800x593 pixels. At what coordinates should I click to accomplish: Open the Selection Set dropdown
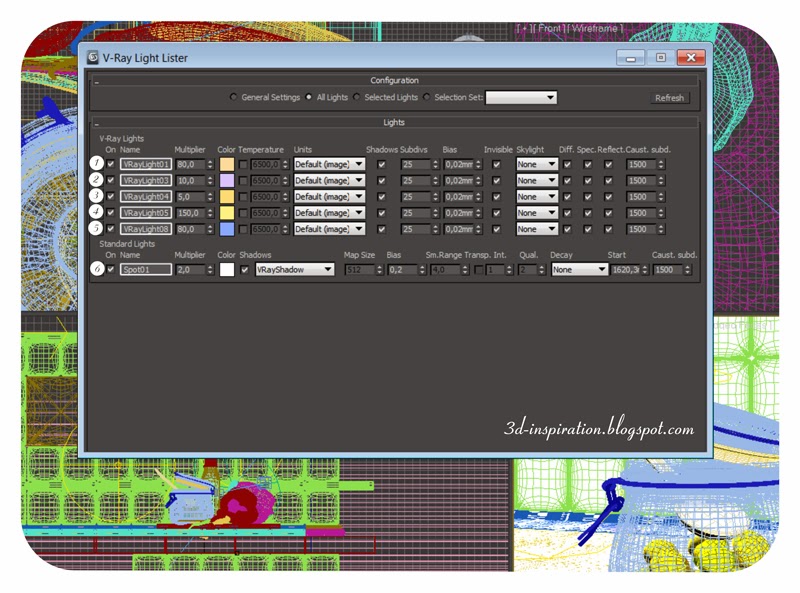pyautogui.click(x=521, y=97)
